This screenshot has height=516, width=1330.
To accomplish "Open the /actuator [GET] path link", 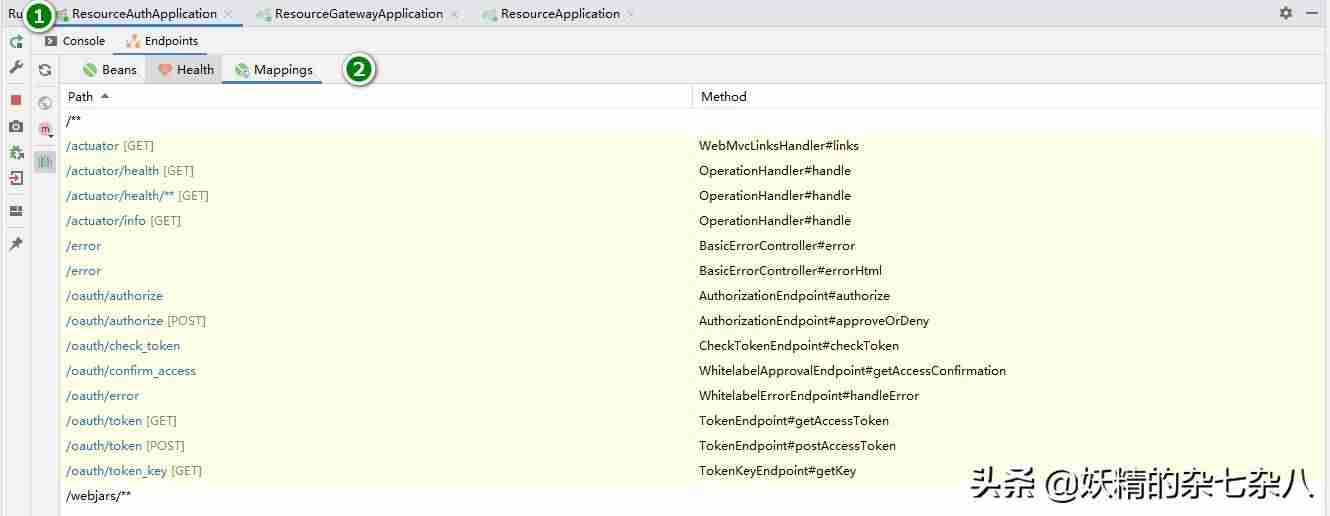I will point(92,146).
